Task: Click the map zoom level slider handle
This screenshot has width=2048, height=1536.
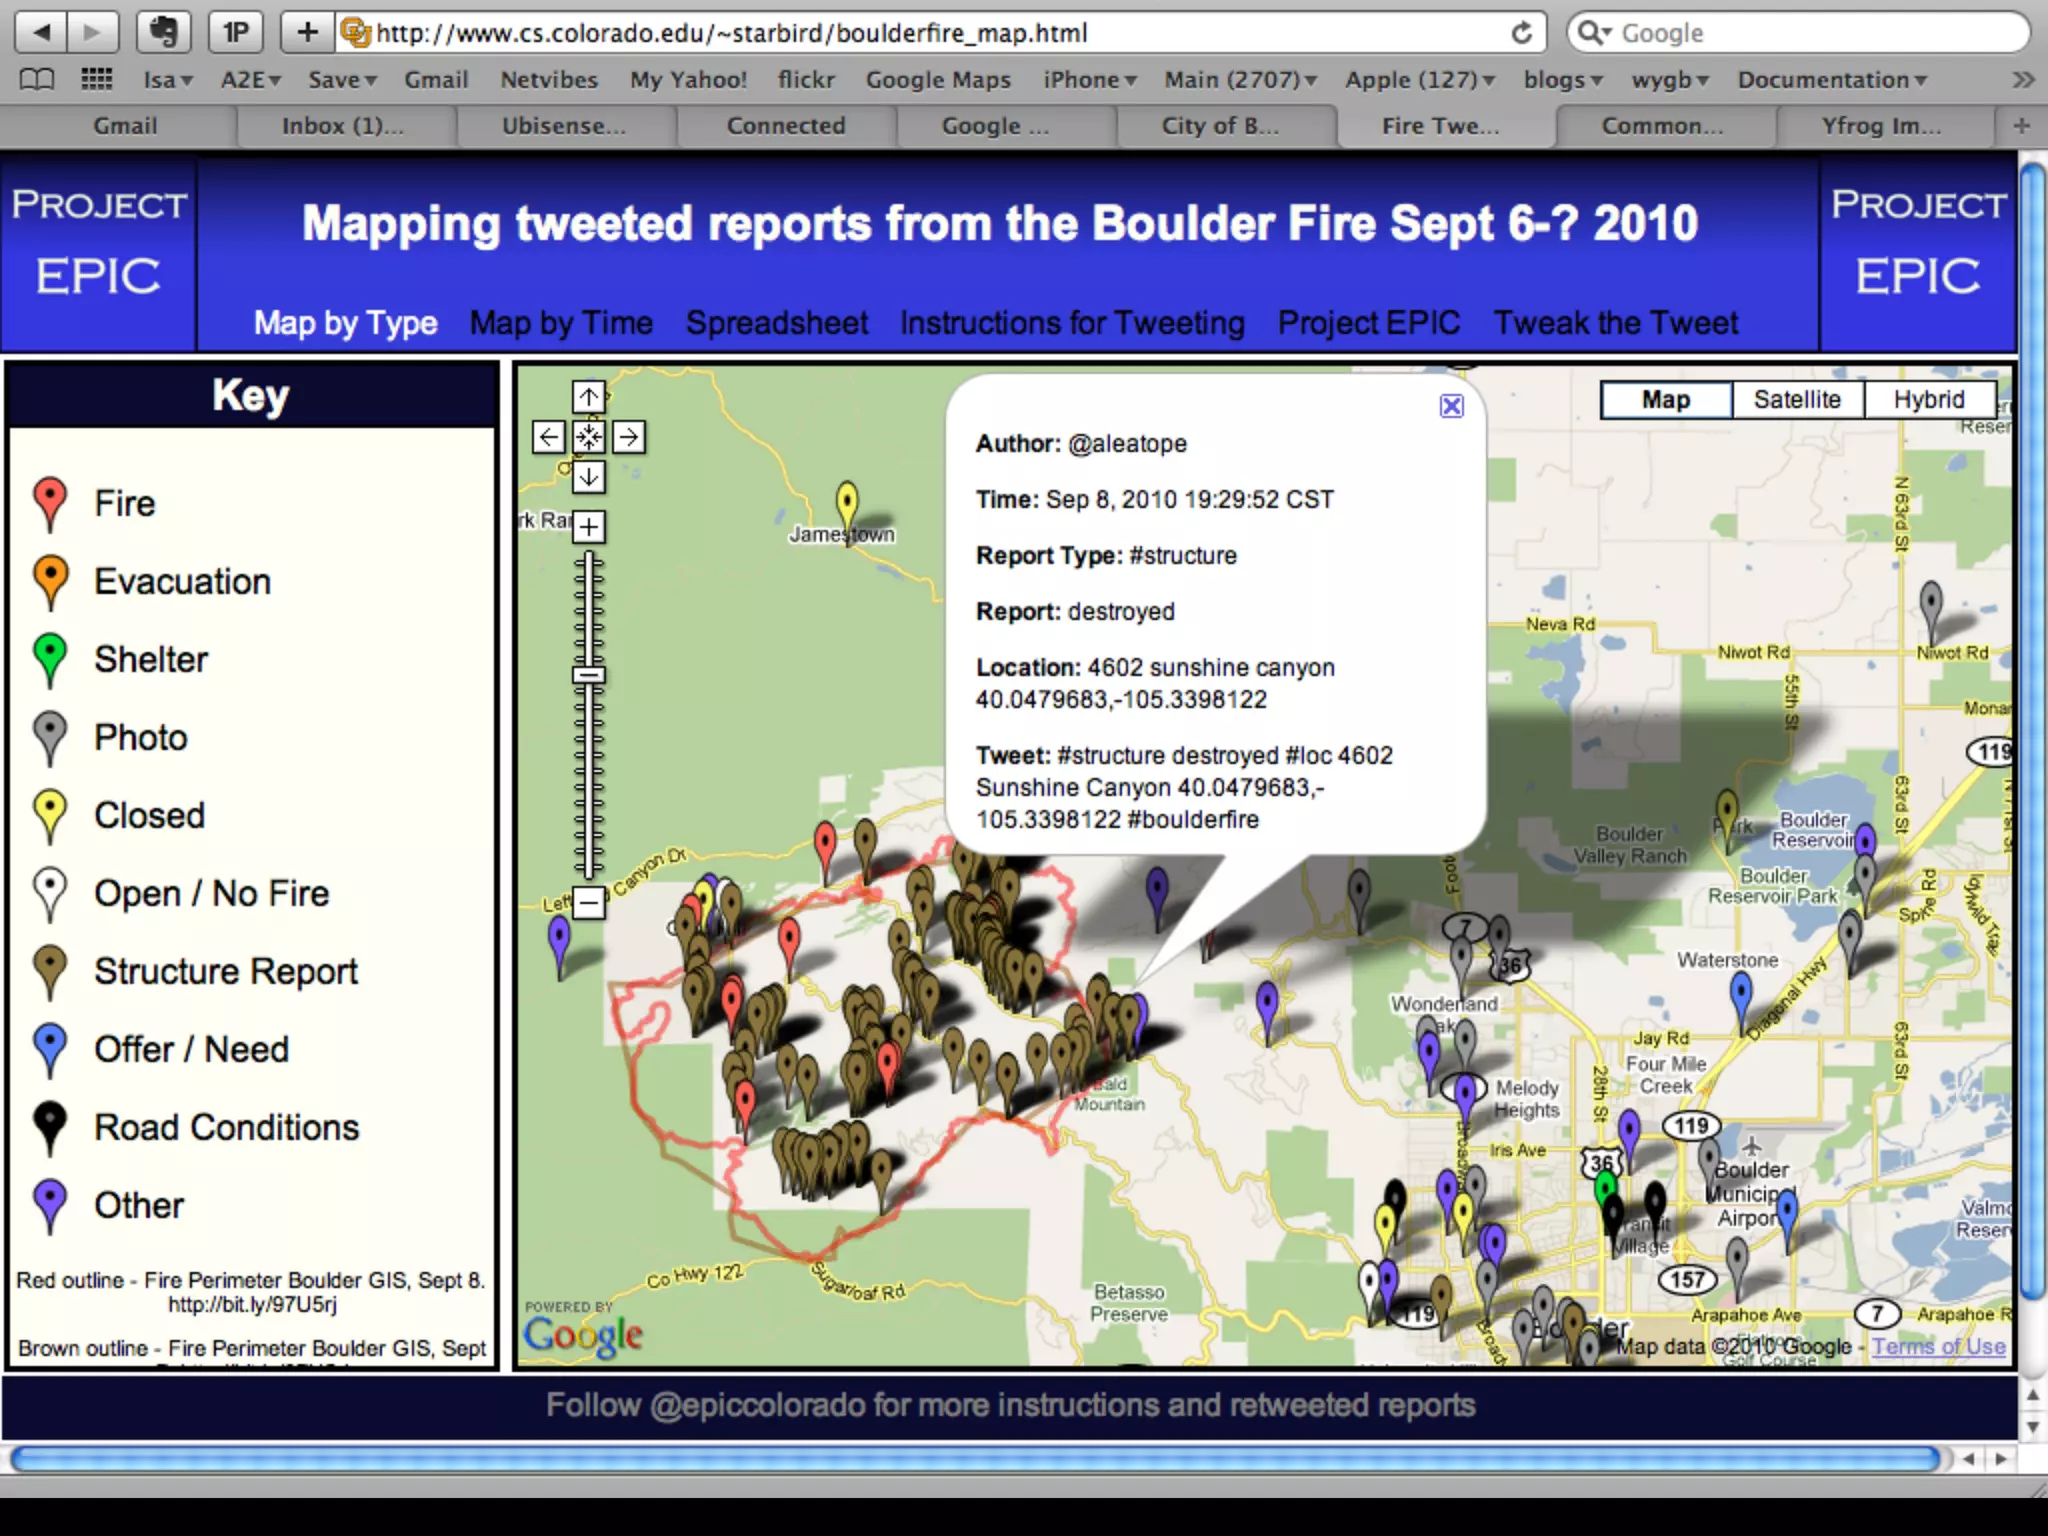Action: pyautogui.click(x=588, y=675)
